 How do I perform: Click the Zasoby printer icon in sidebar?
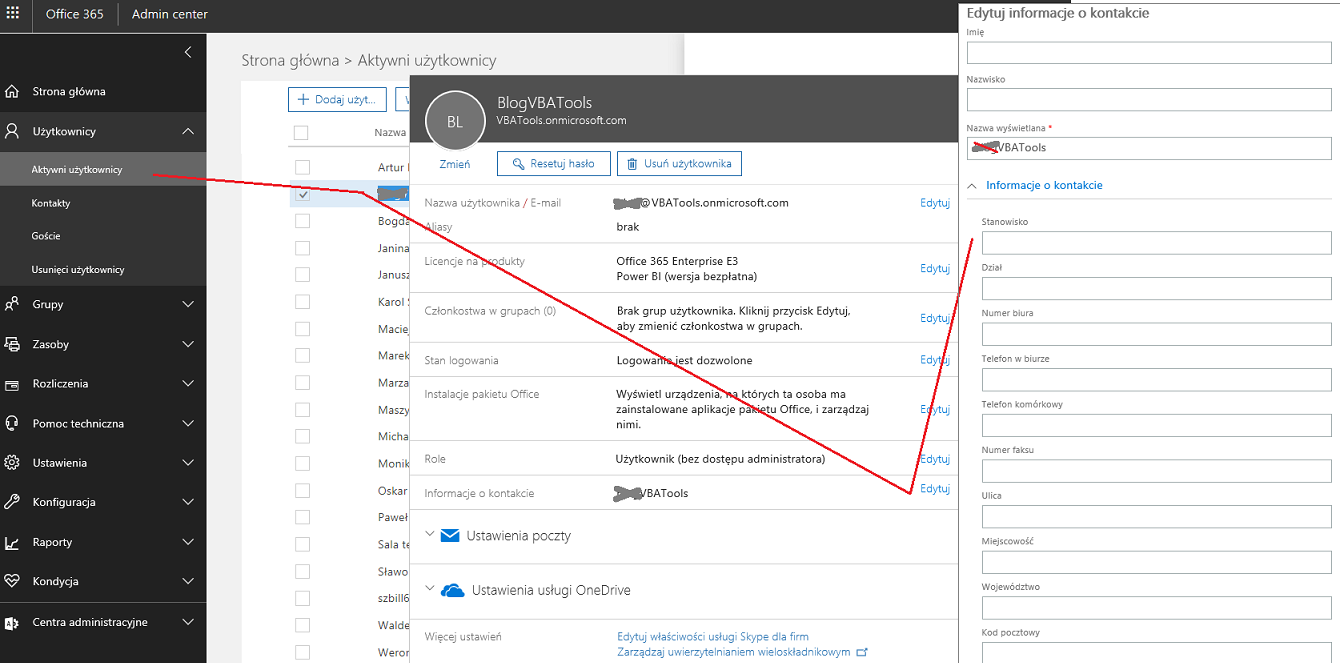tap(13, 344)
